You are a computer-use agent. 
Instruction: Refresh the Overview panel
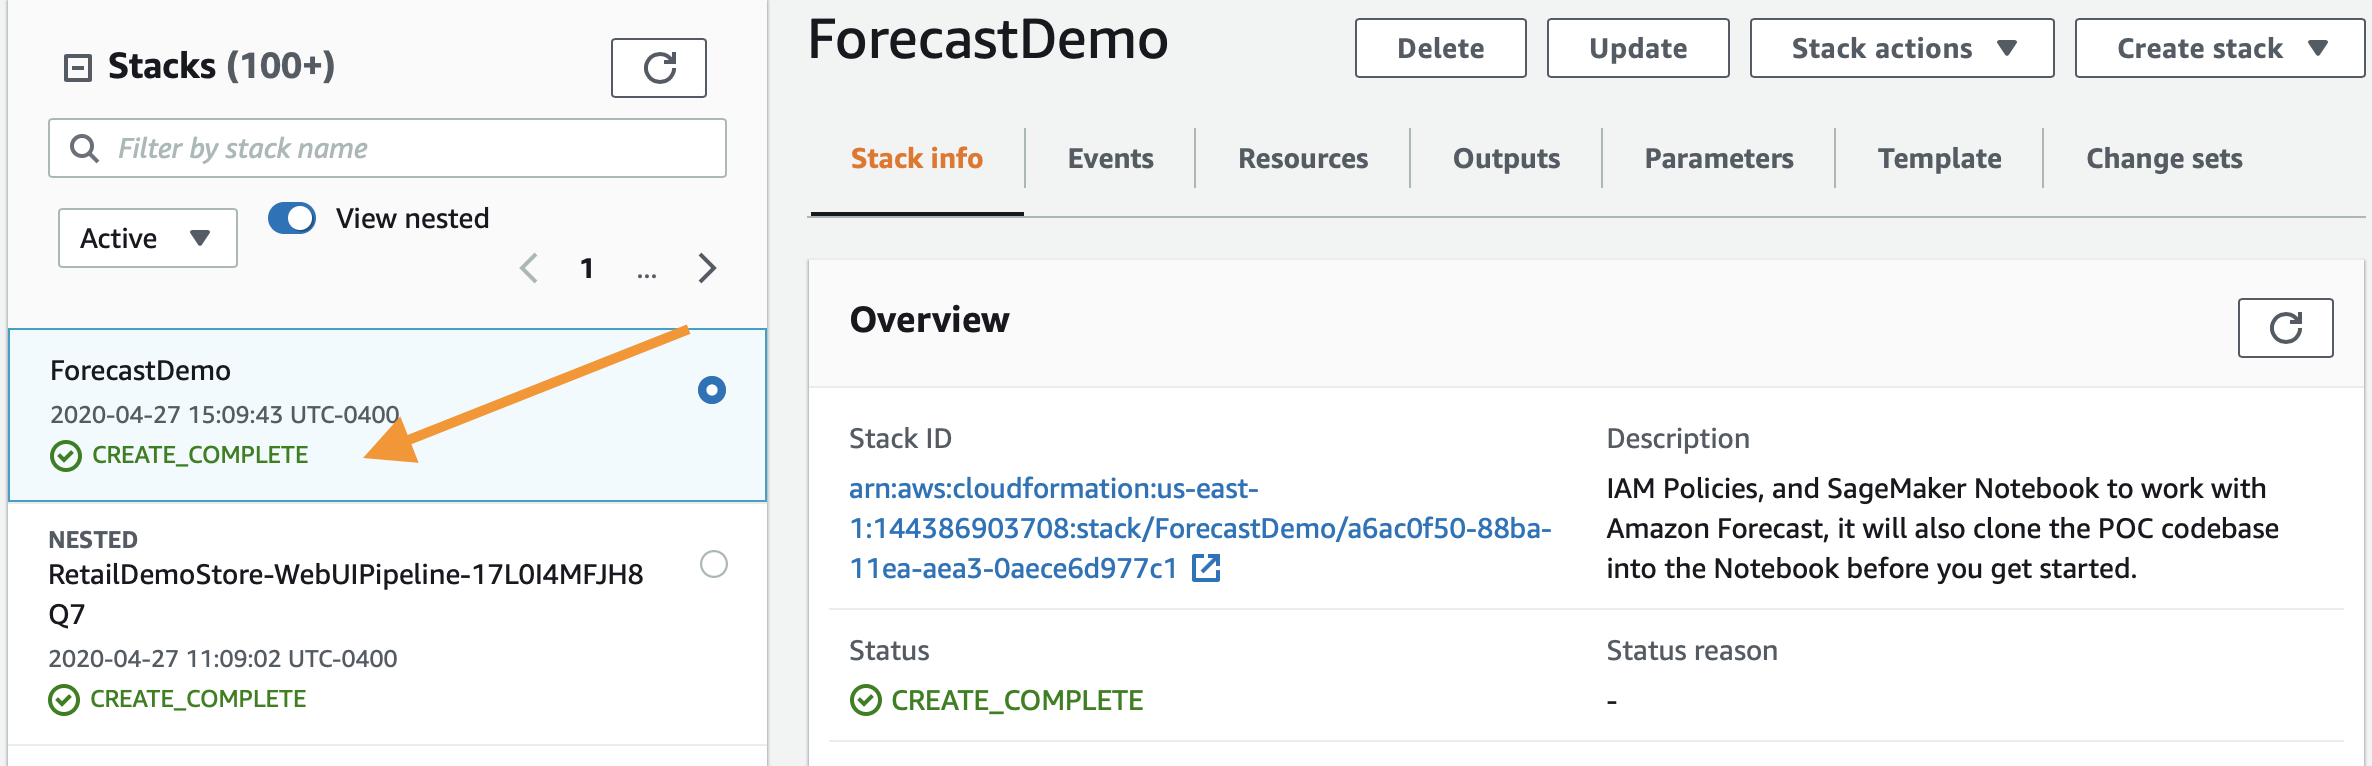click(2285, 327)
